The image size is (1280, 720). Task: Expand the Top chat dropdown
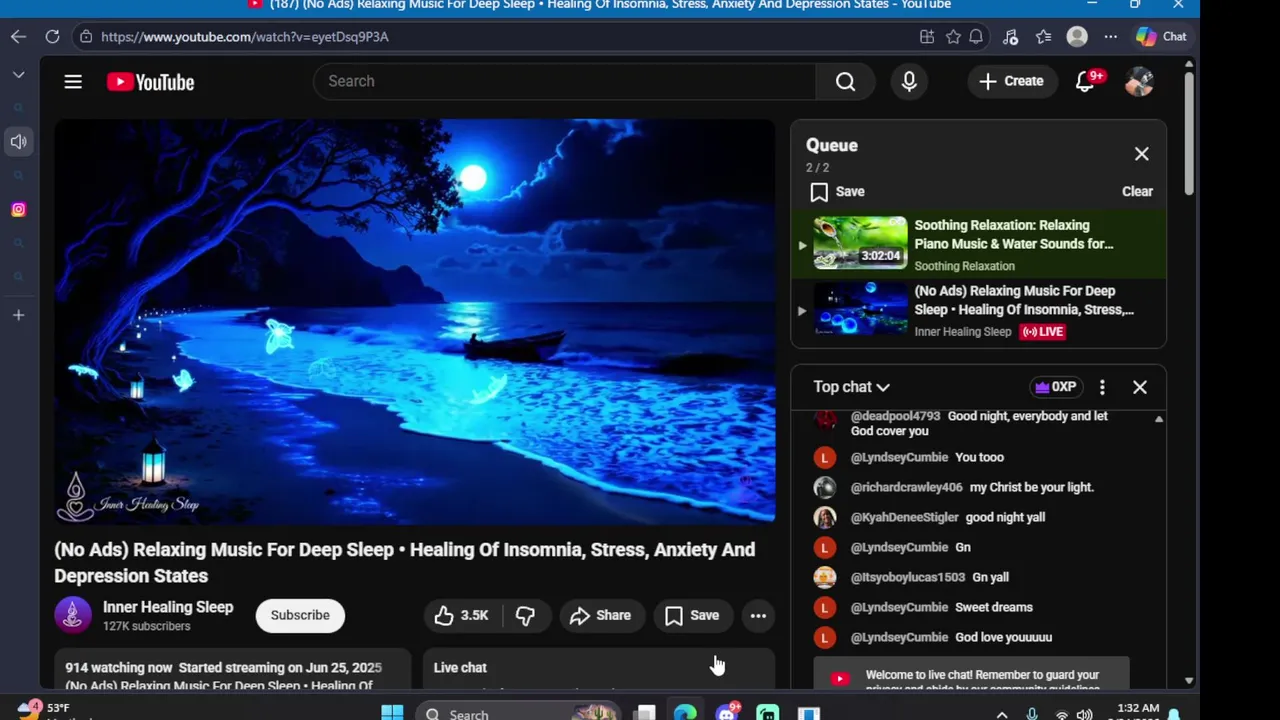[x=851, y=387]
